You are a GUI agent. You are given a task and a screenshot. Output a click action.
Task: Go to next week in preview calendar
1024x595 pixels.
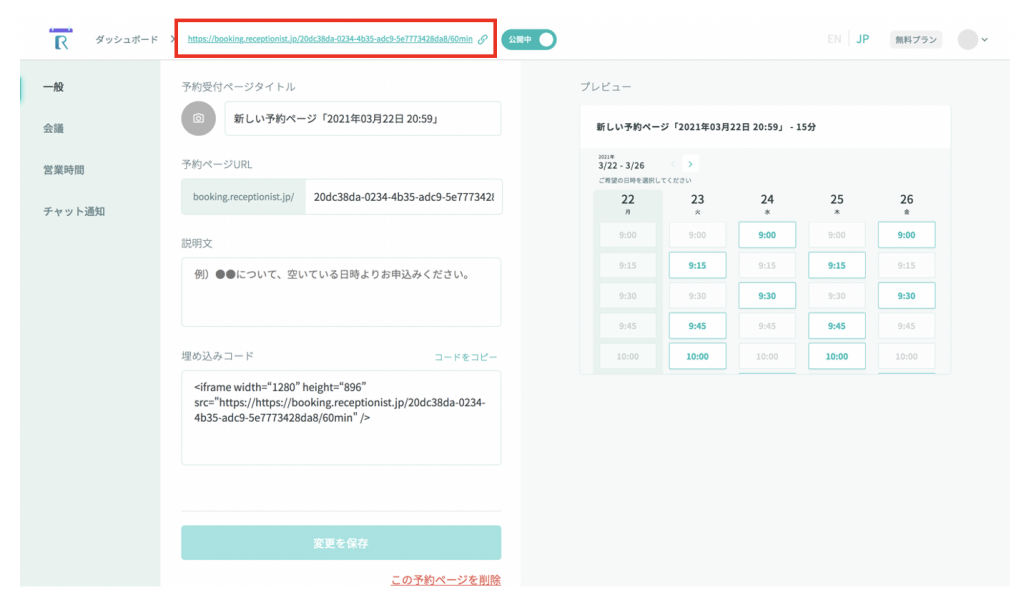(x=690, y=163)
